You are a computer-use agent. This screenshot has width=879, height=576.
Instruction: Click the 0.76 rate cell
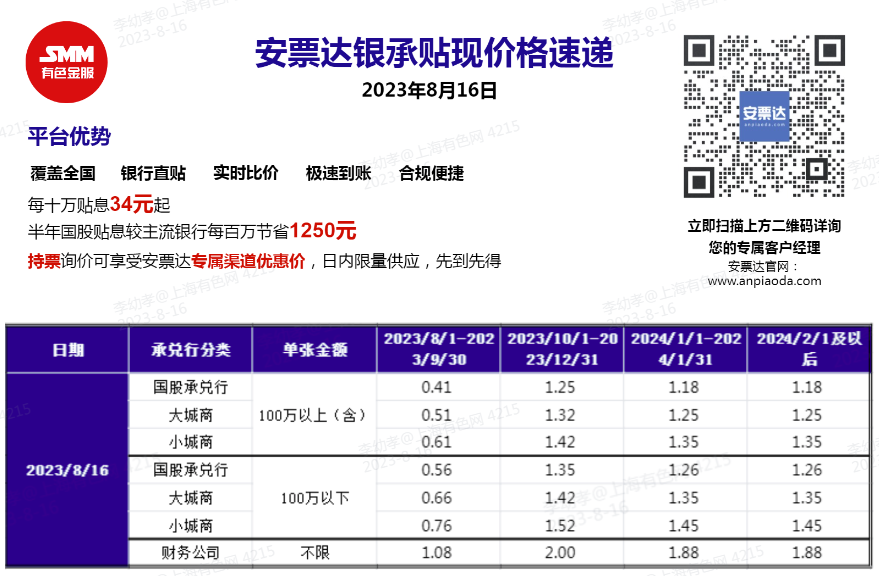(x=437, y=526)
